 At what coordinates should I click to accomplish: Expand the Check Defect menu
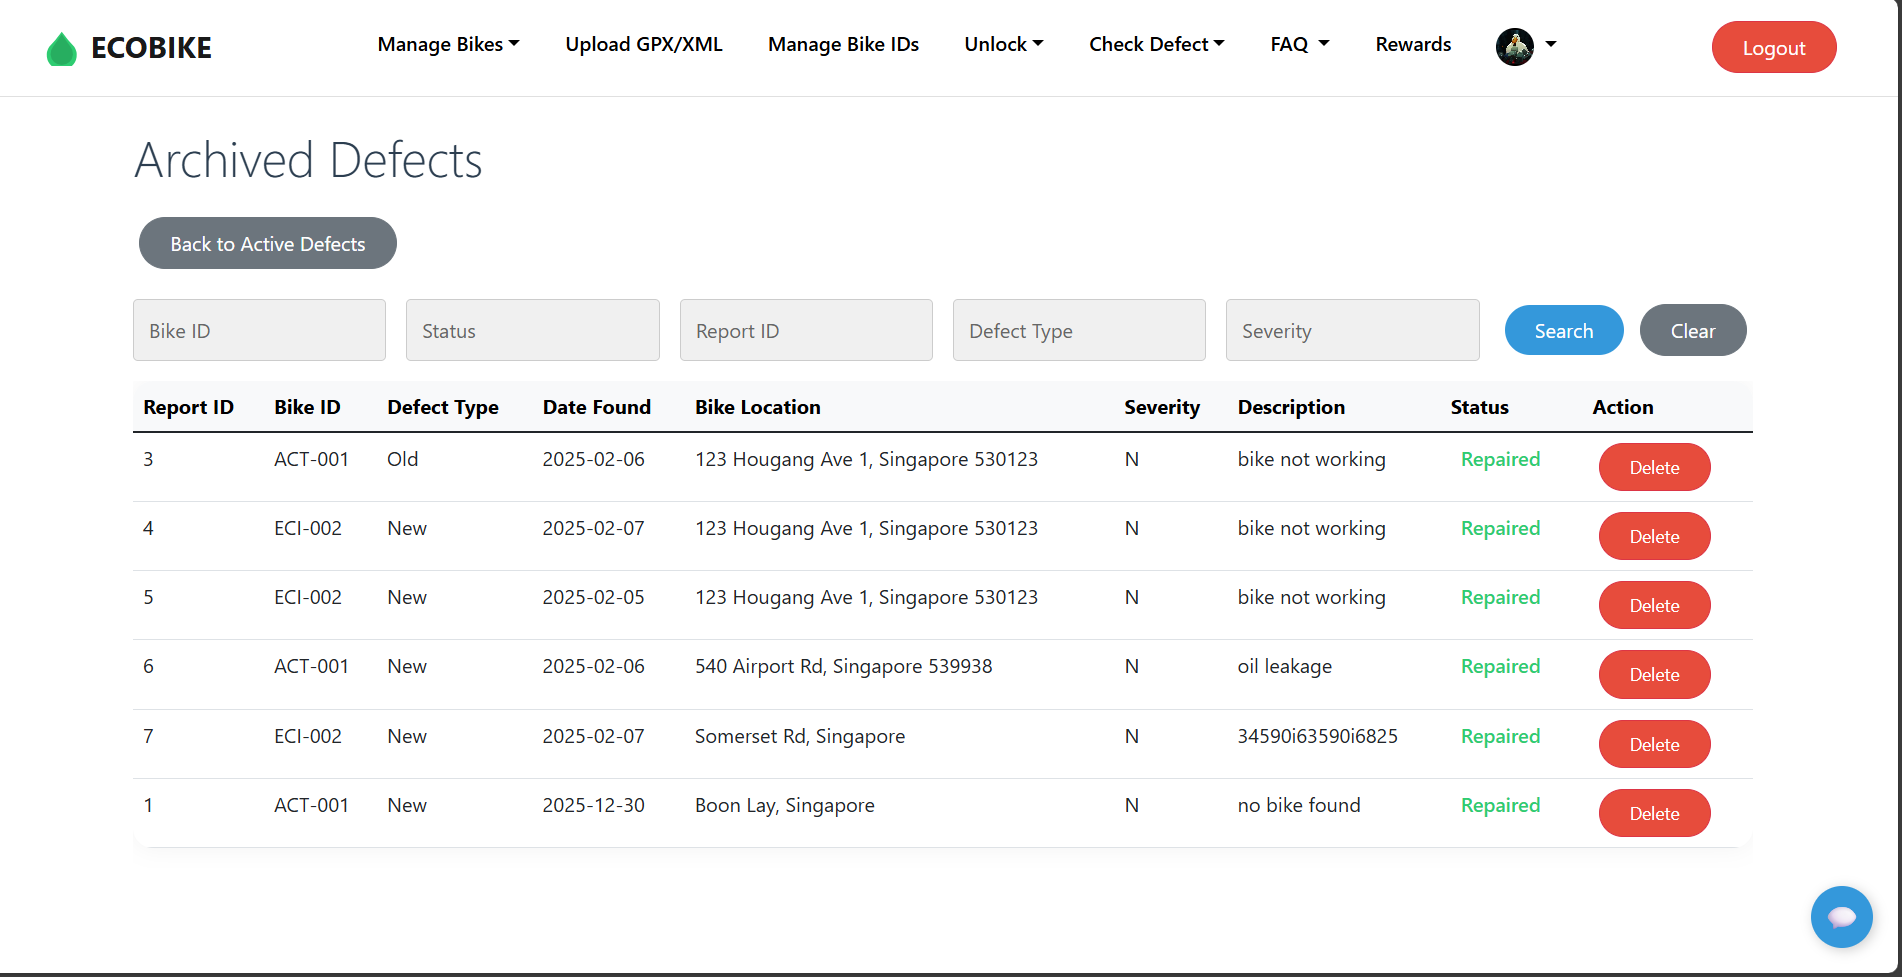[1156, 45]
